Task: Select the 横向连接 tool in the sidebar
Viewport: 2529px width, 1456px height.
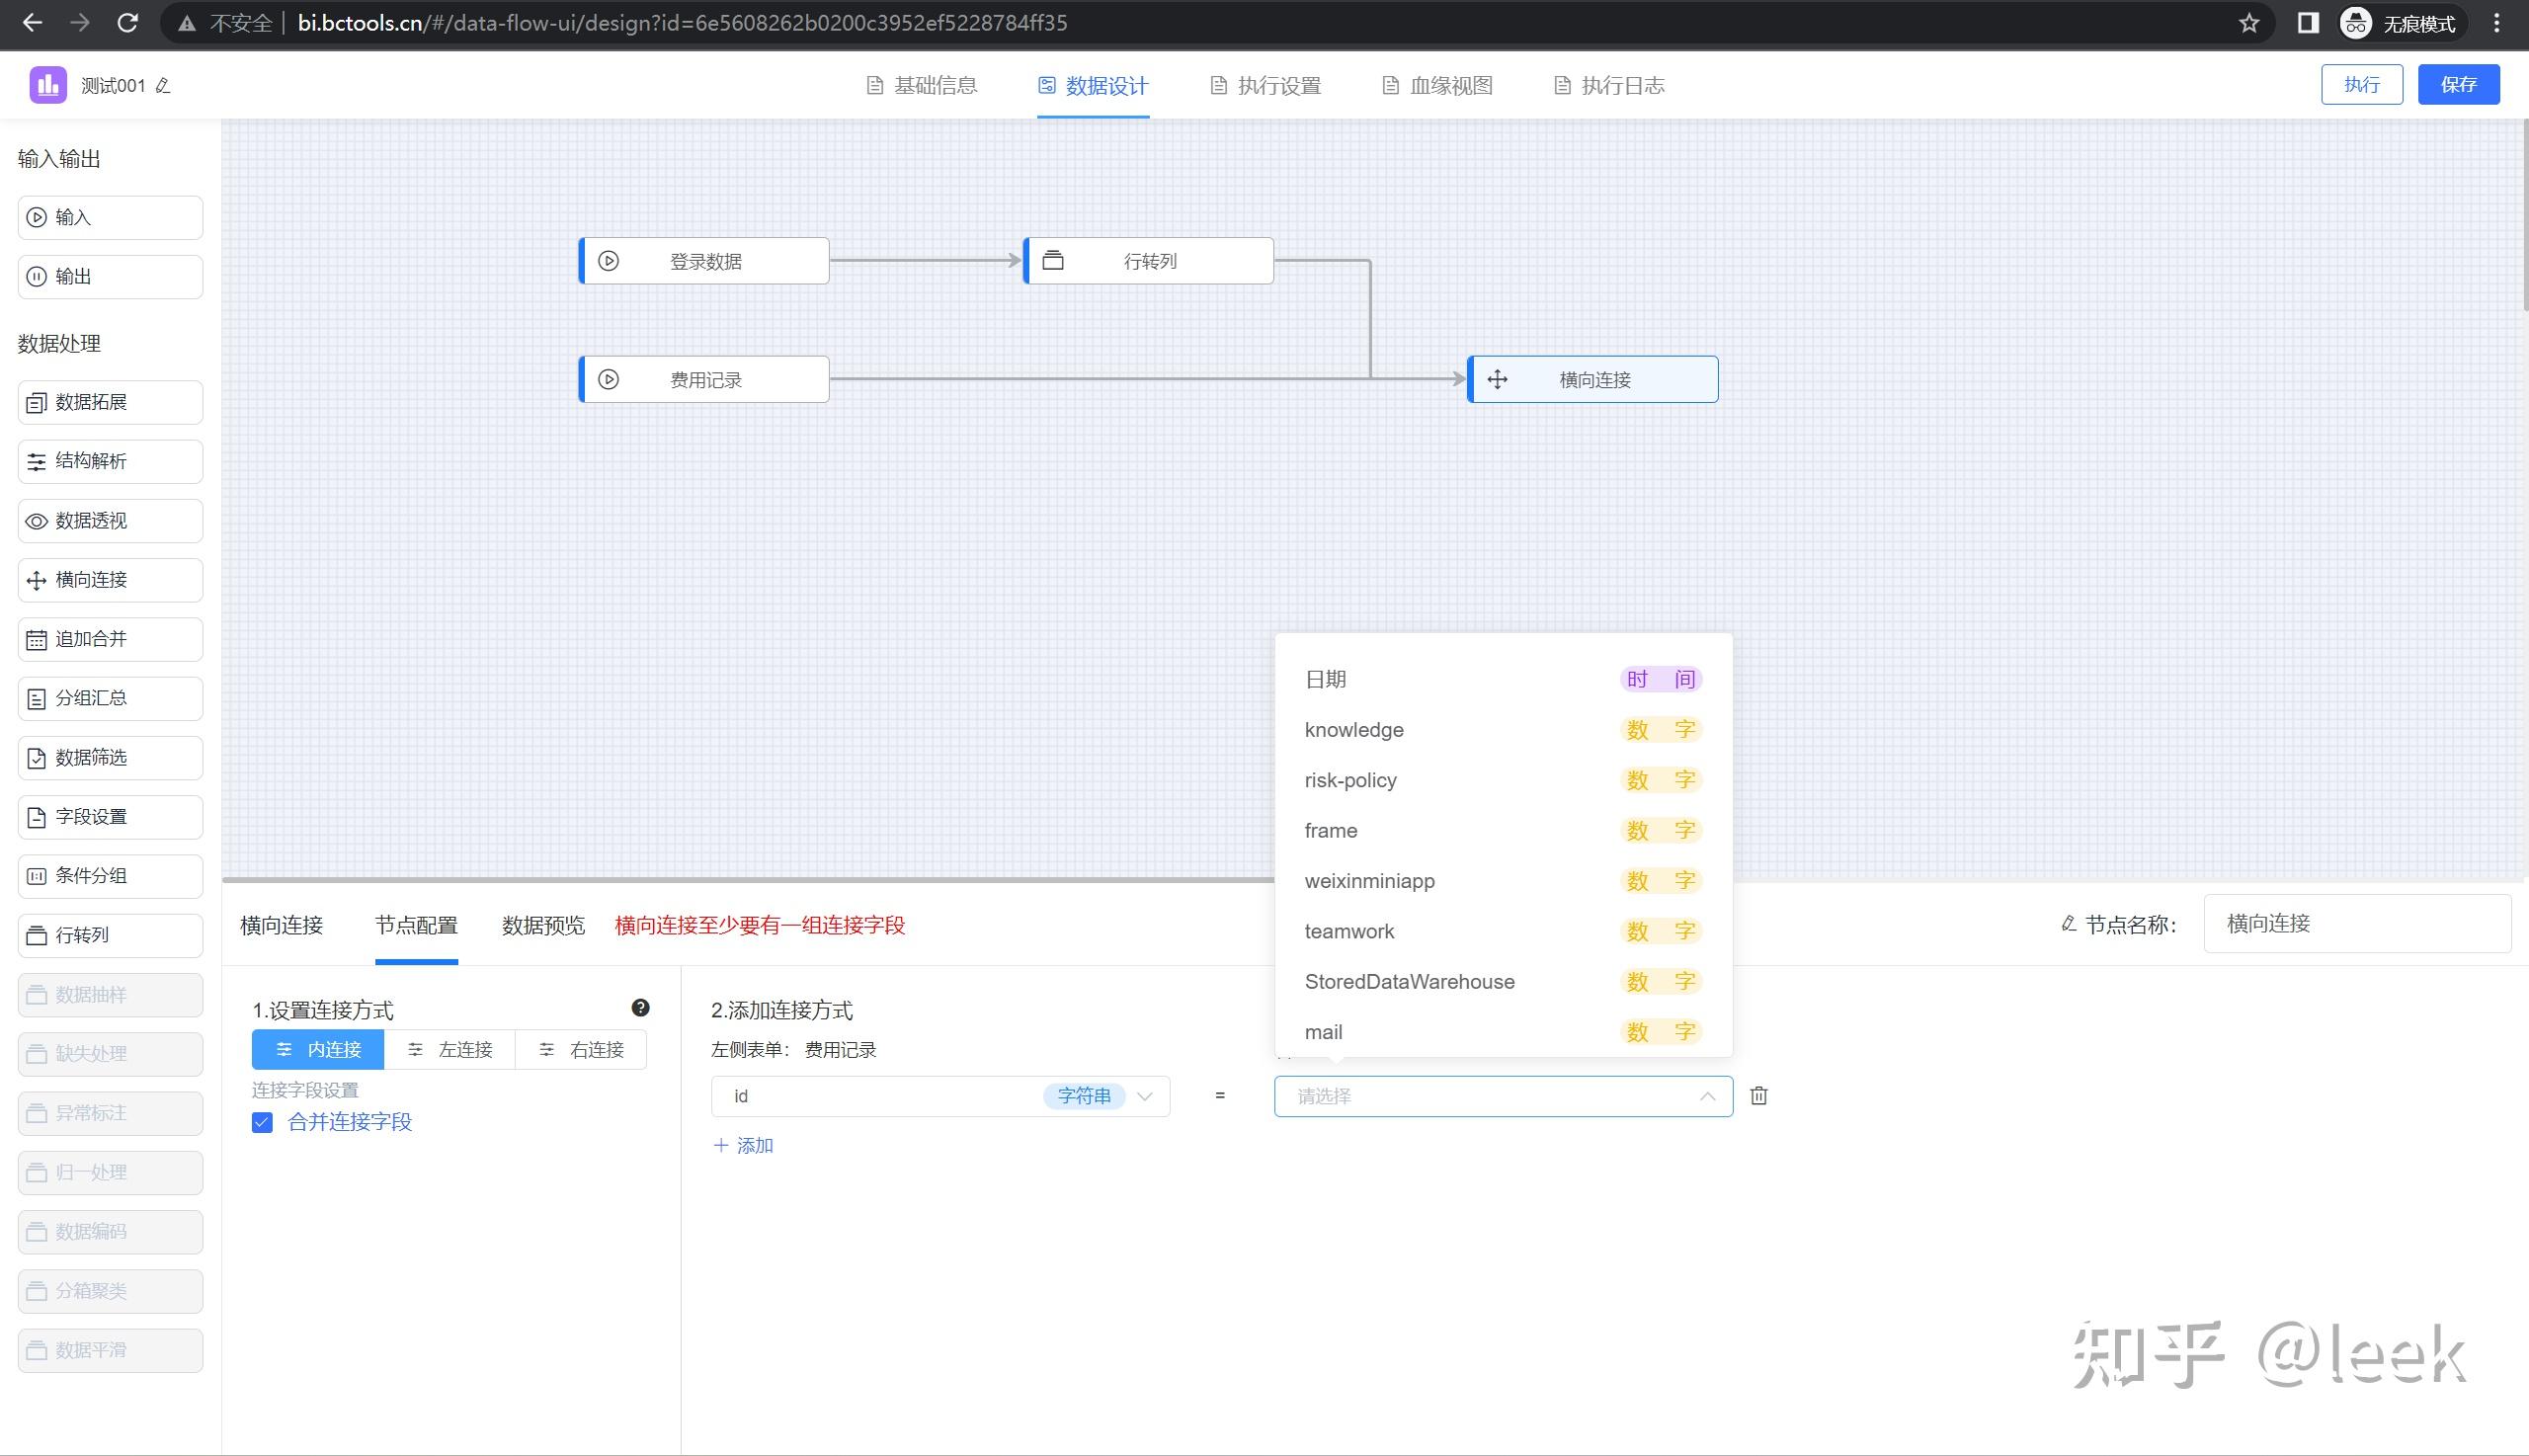Action: click(x=110, y=580)
